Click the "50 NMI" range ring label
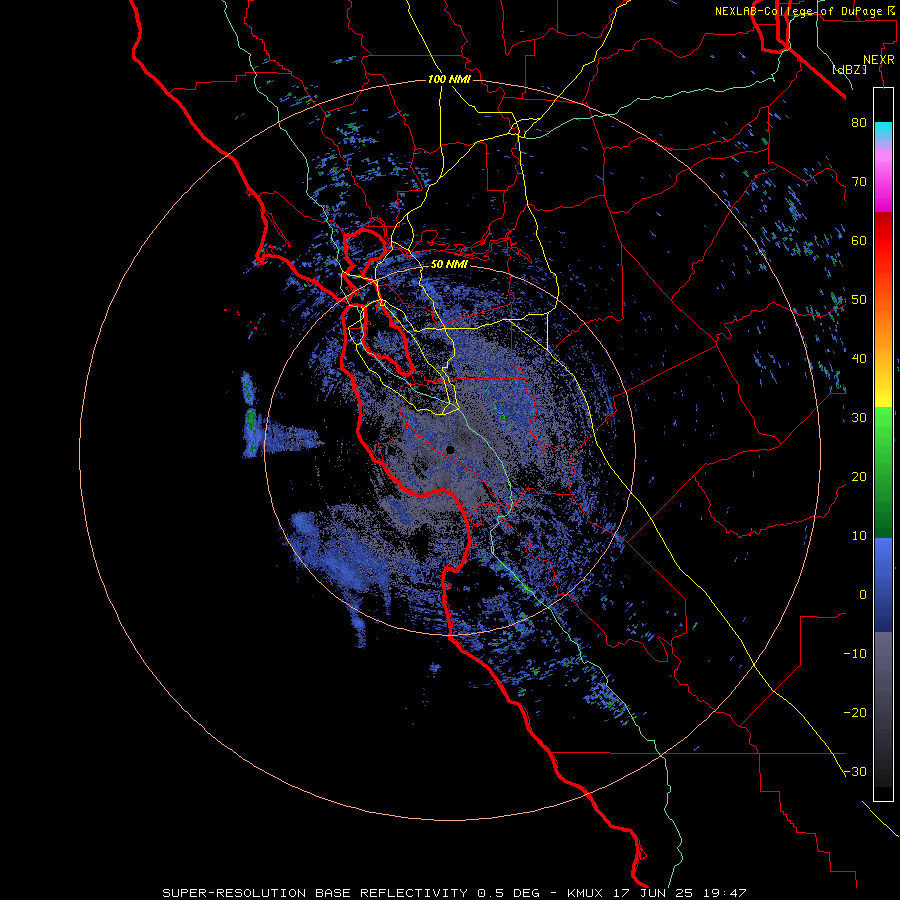 (449, 265)
